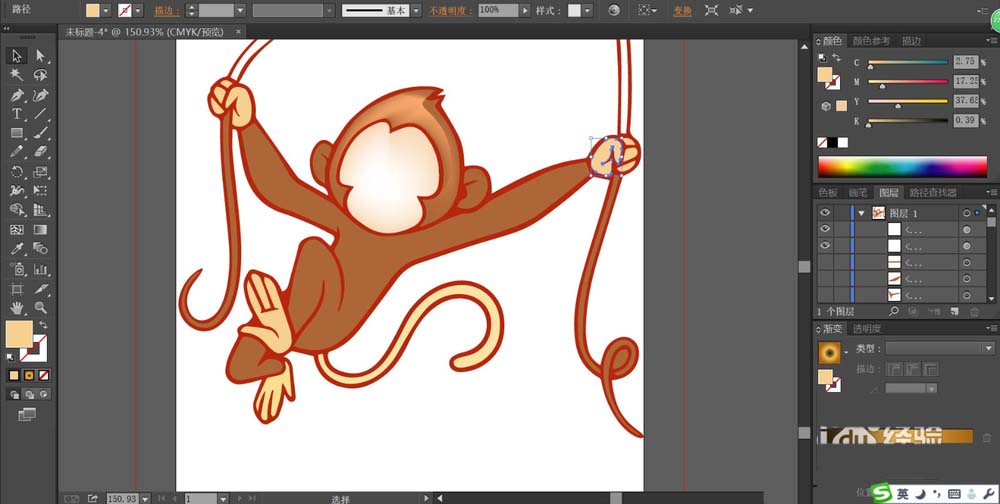Click the Recolor Artwork wheel icon
Screen dimensions: 1000x504
(614, 10)
